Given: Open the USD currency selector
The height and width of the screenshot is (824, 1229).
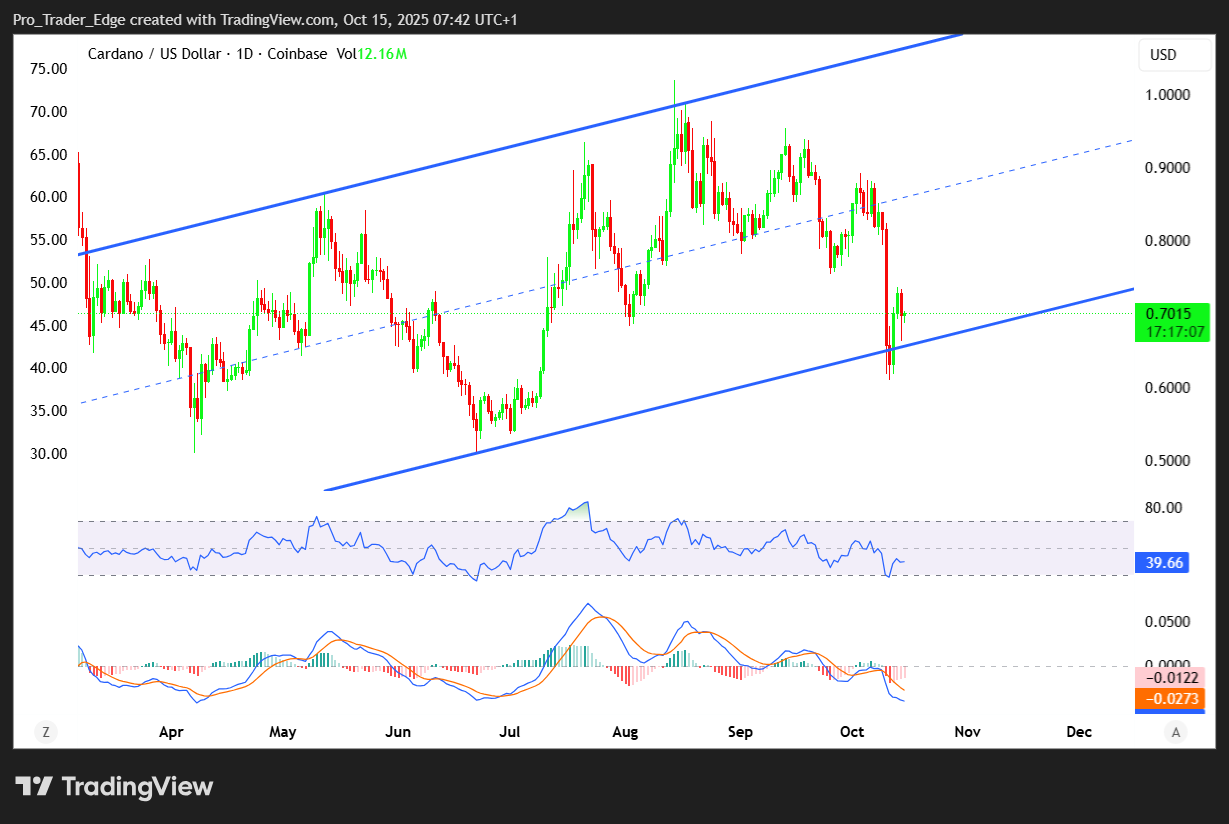Looking at the screenshot, I should click(1163, 55).
